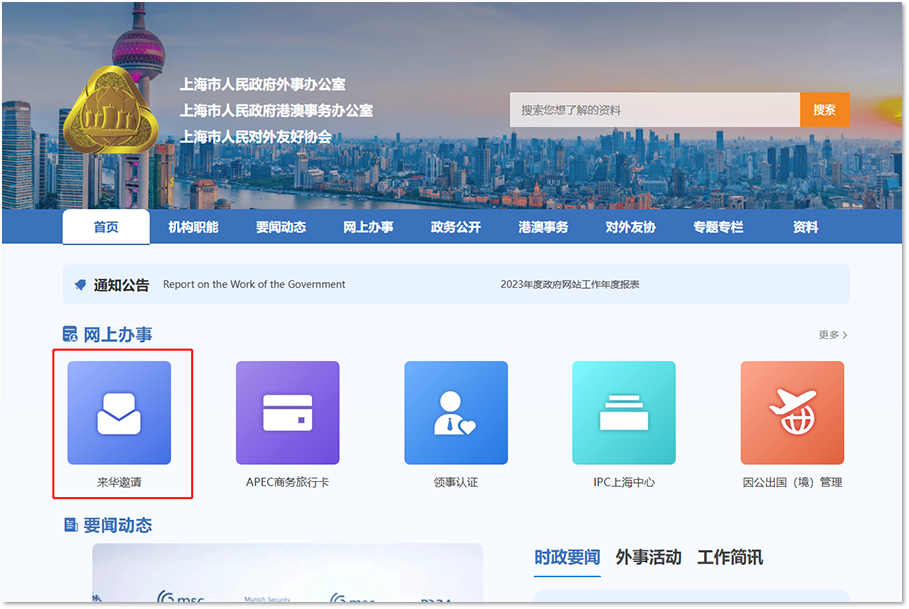Open the 因公出国（境）管理 airplane globe icon

click(791, 413)
